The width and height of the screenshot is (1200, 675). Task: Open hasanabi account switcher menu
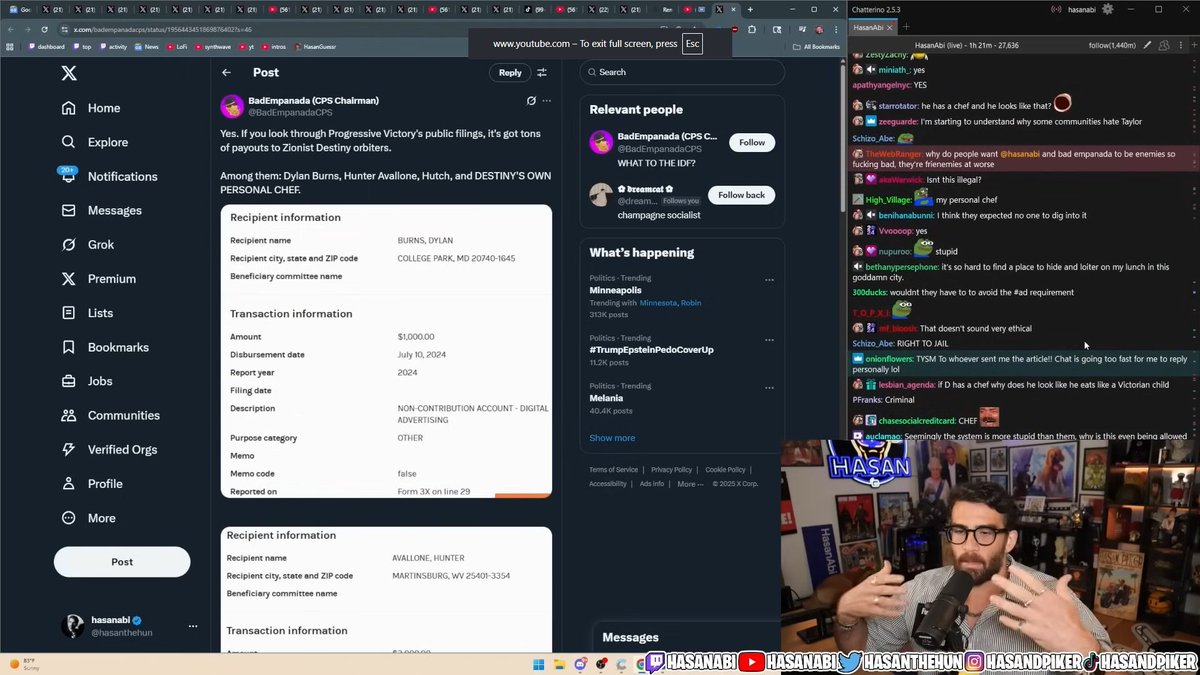(130, 626)
